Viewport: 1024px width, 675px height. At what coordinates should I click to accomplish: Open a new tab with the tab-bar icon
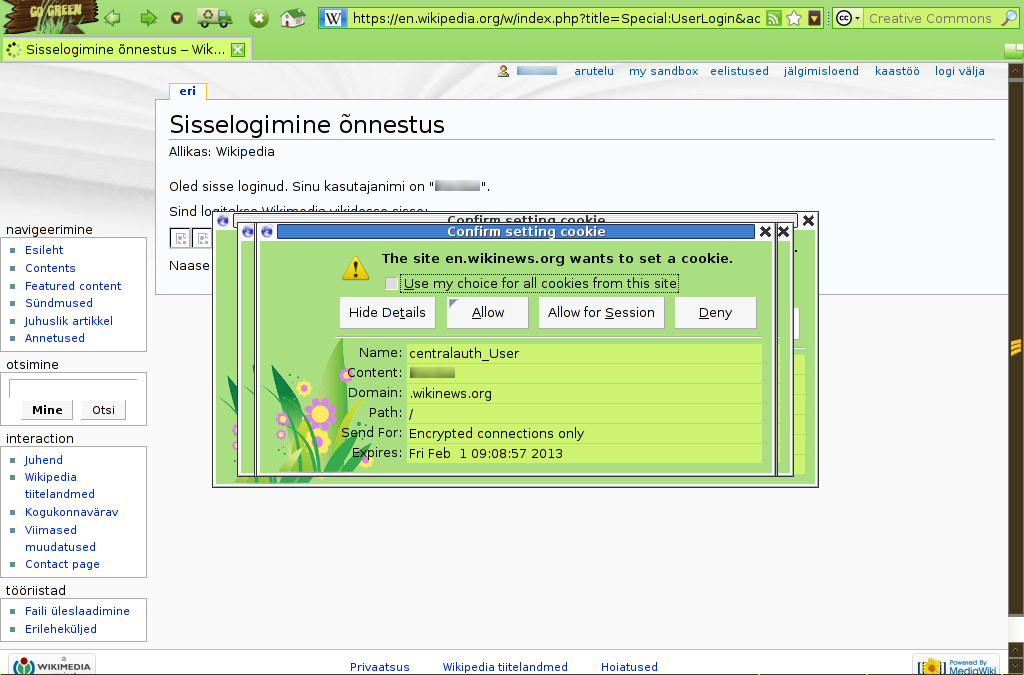pos(1014,50)
